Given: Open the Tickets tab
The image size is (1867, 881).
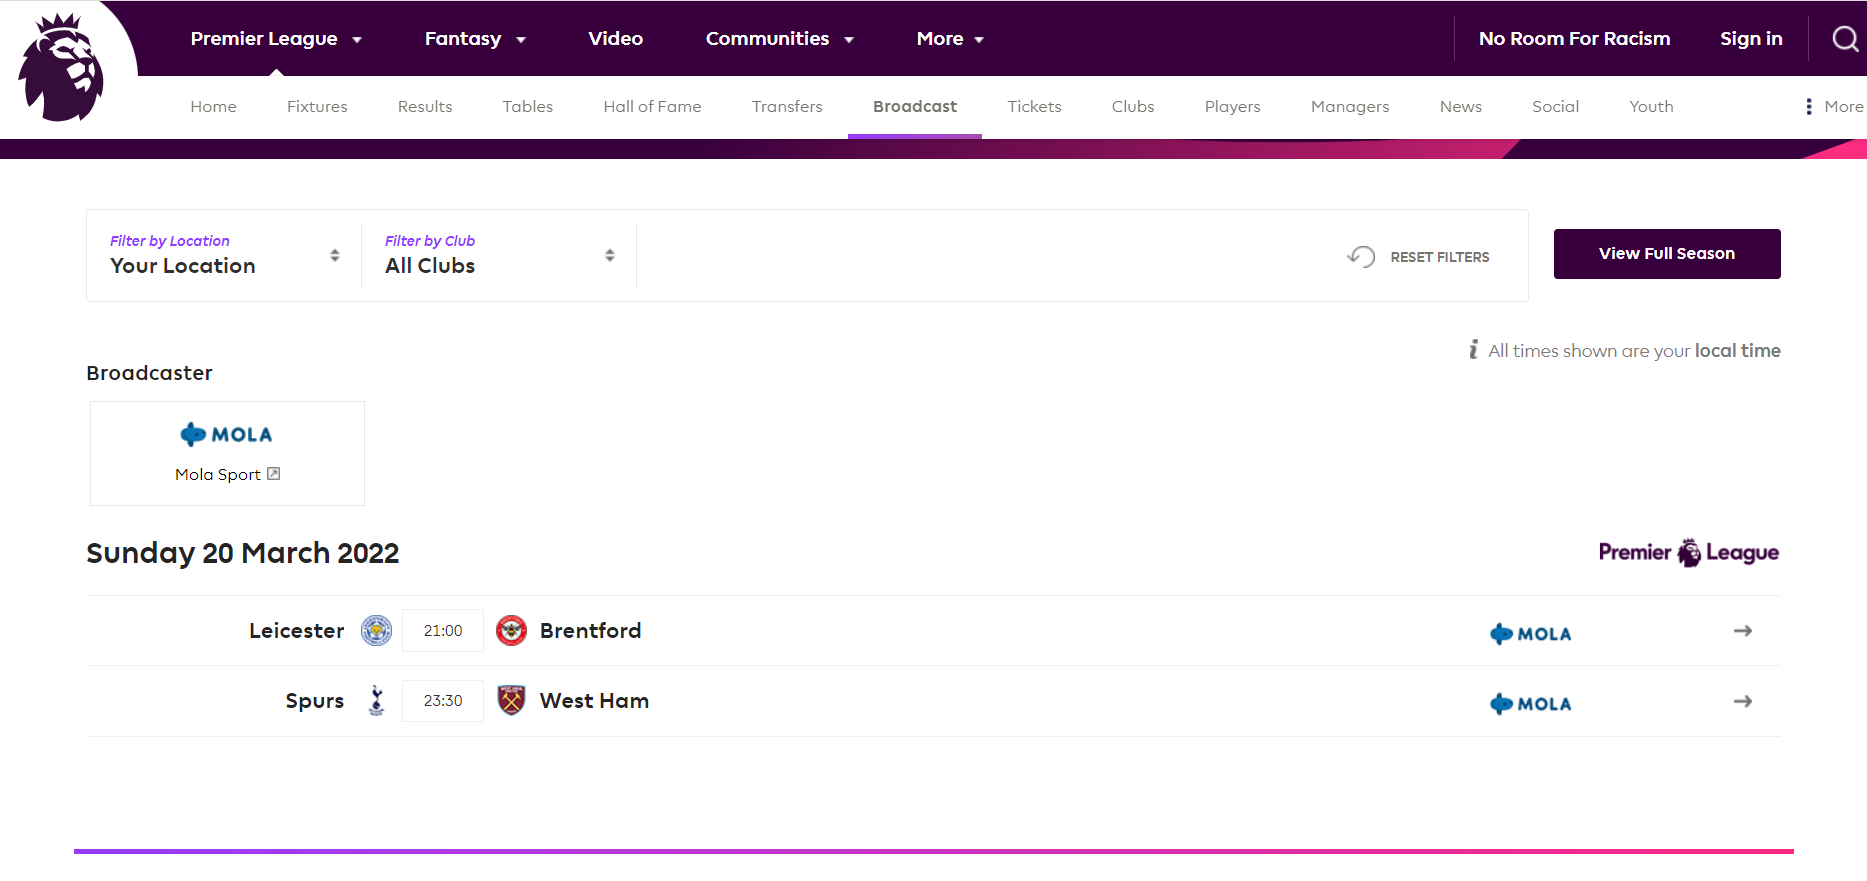Looking at the screenshot, I should point(1034,107).
